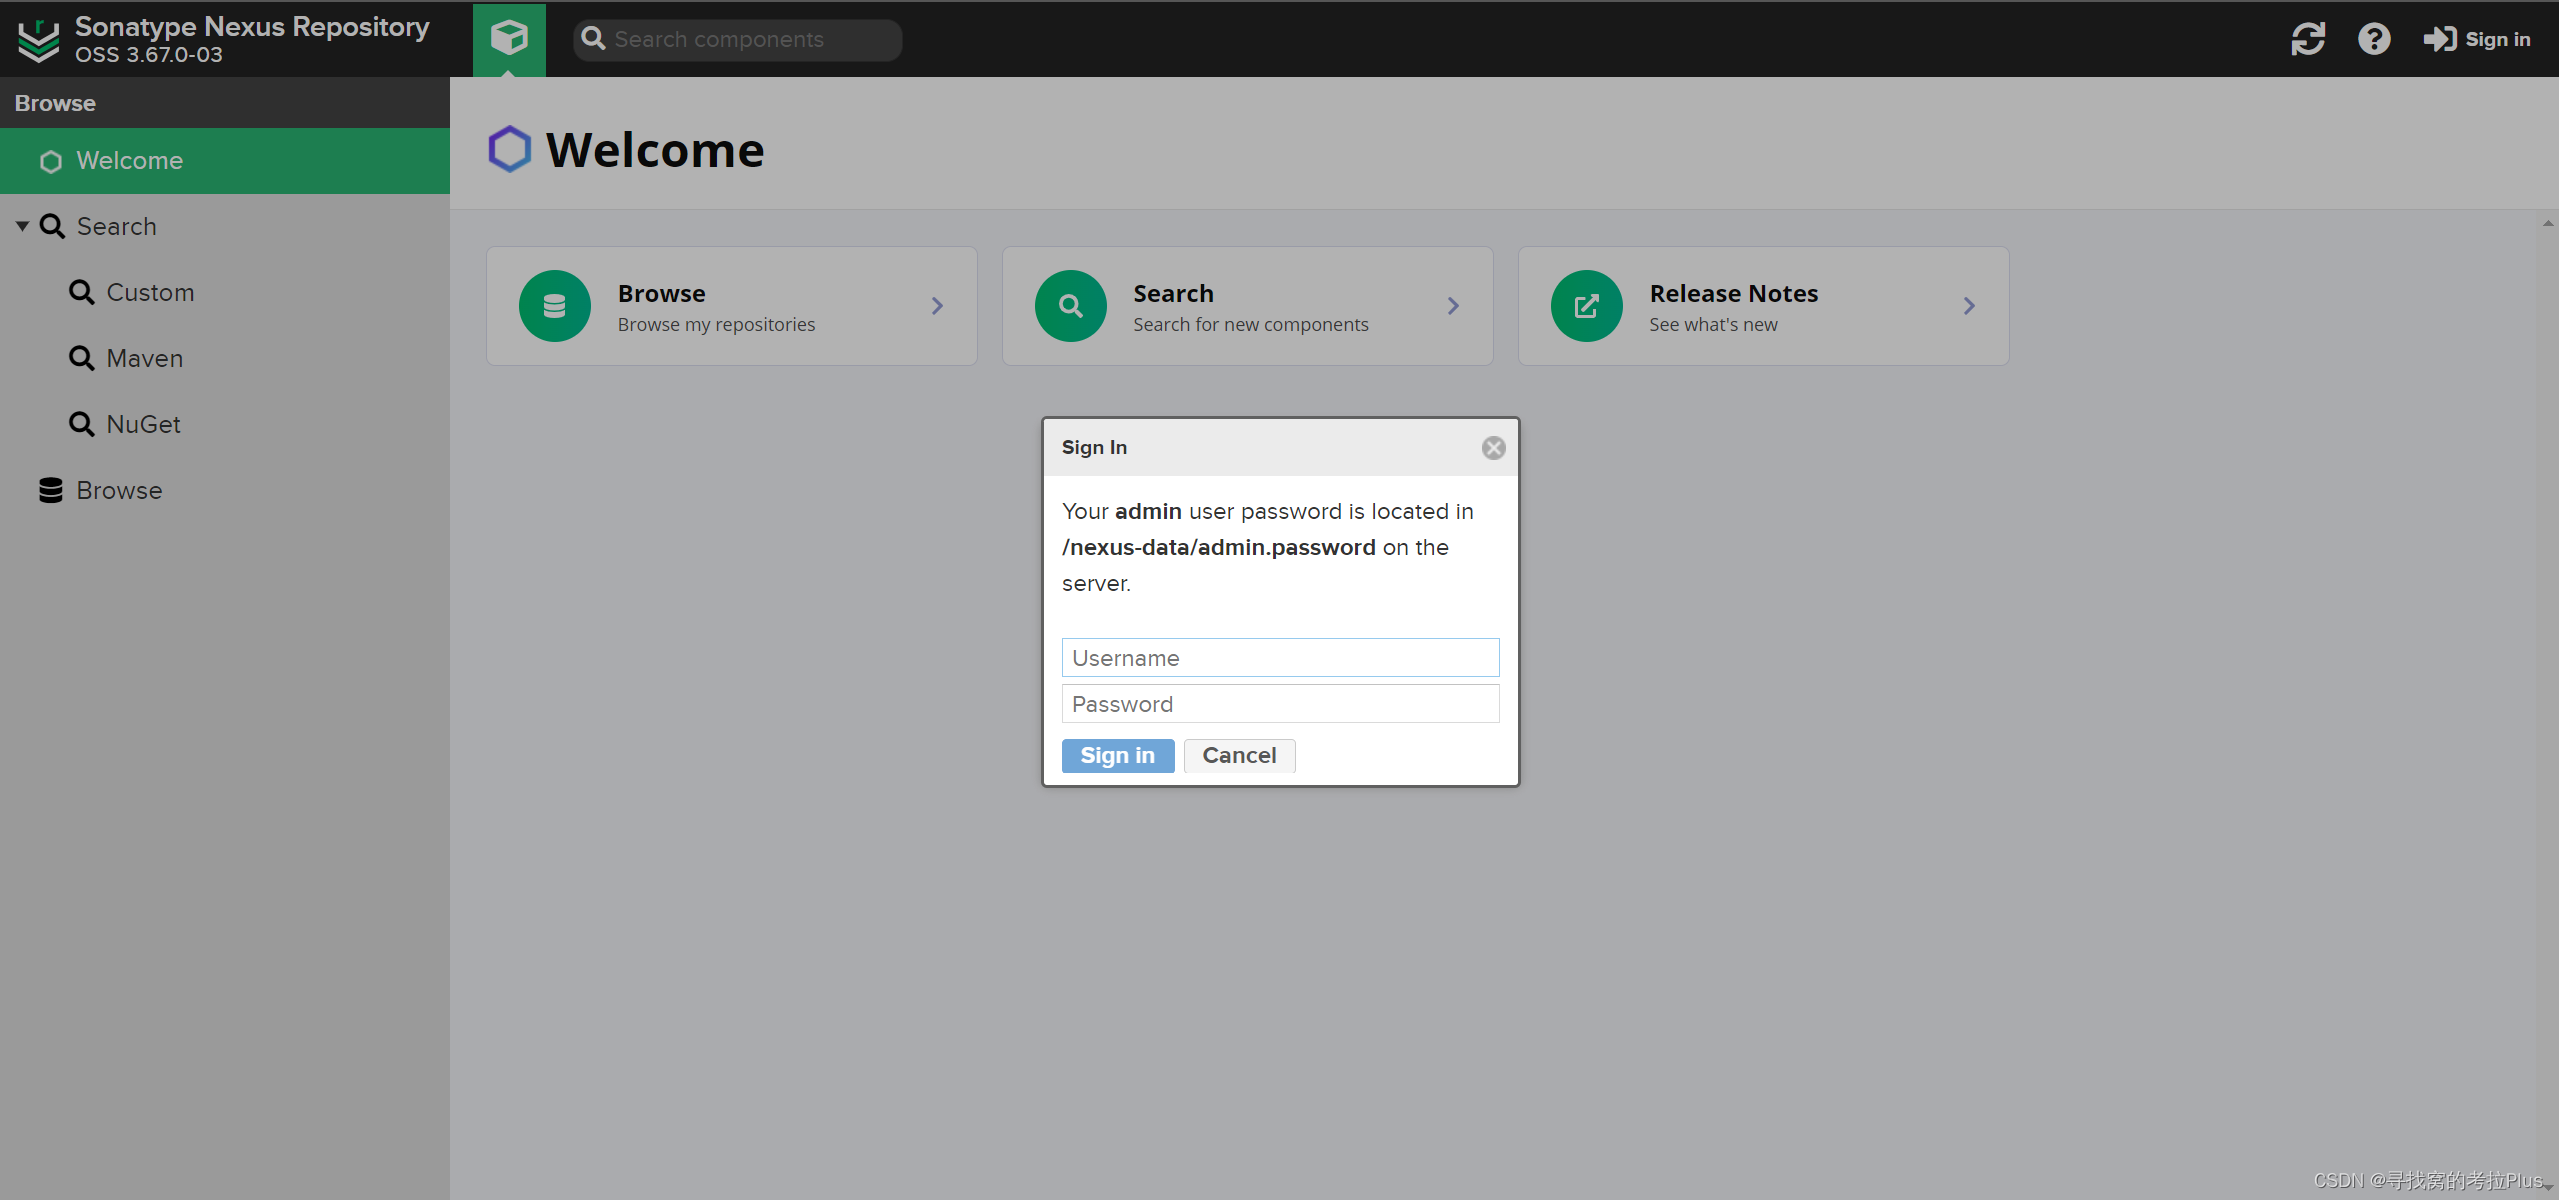The image size is (2559, 1200).
Task: Click the scrollbar up arrow at content right edge
Action: (x=2548, y=223)
